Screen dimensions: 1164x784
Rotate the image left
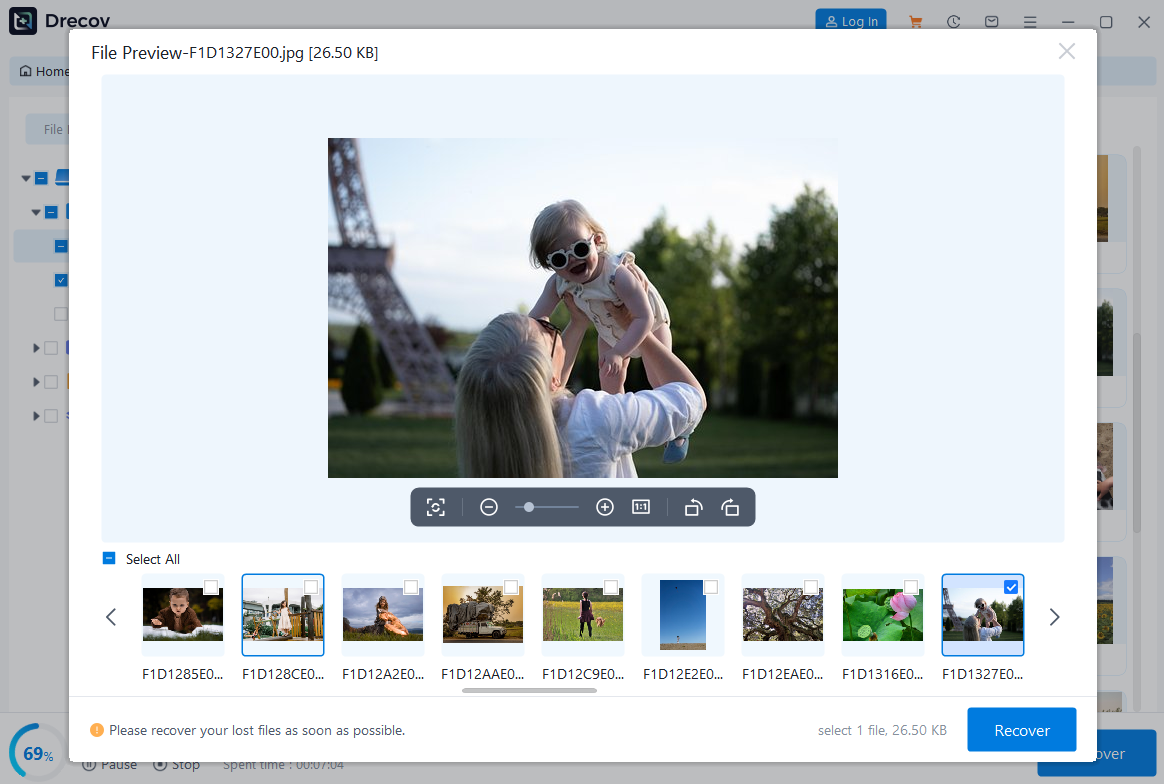693,507
